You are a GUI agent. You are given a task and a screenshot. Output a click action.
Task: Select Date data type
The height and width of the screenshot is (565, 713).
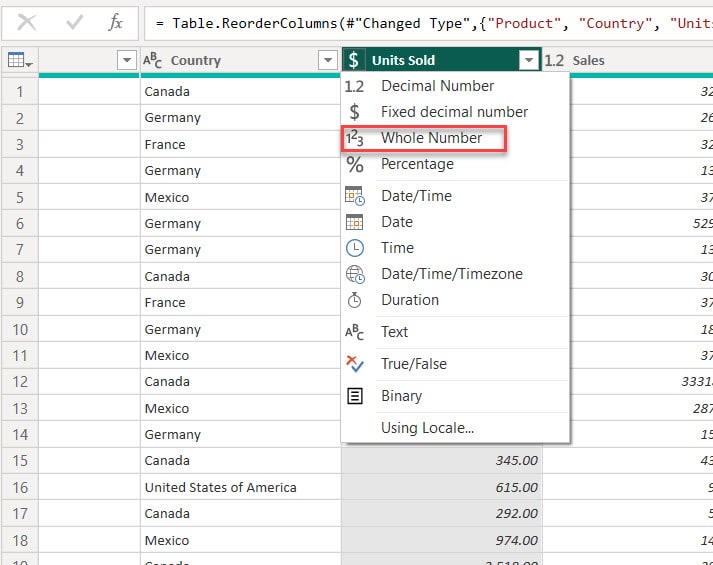455,222
